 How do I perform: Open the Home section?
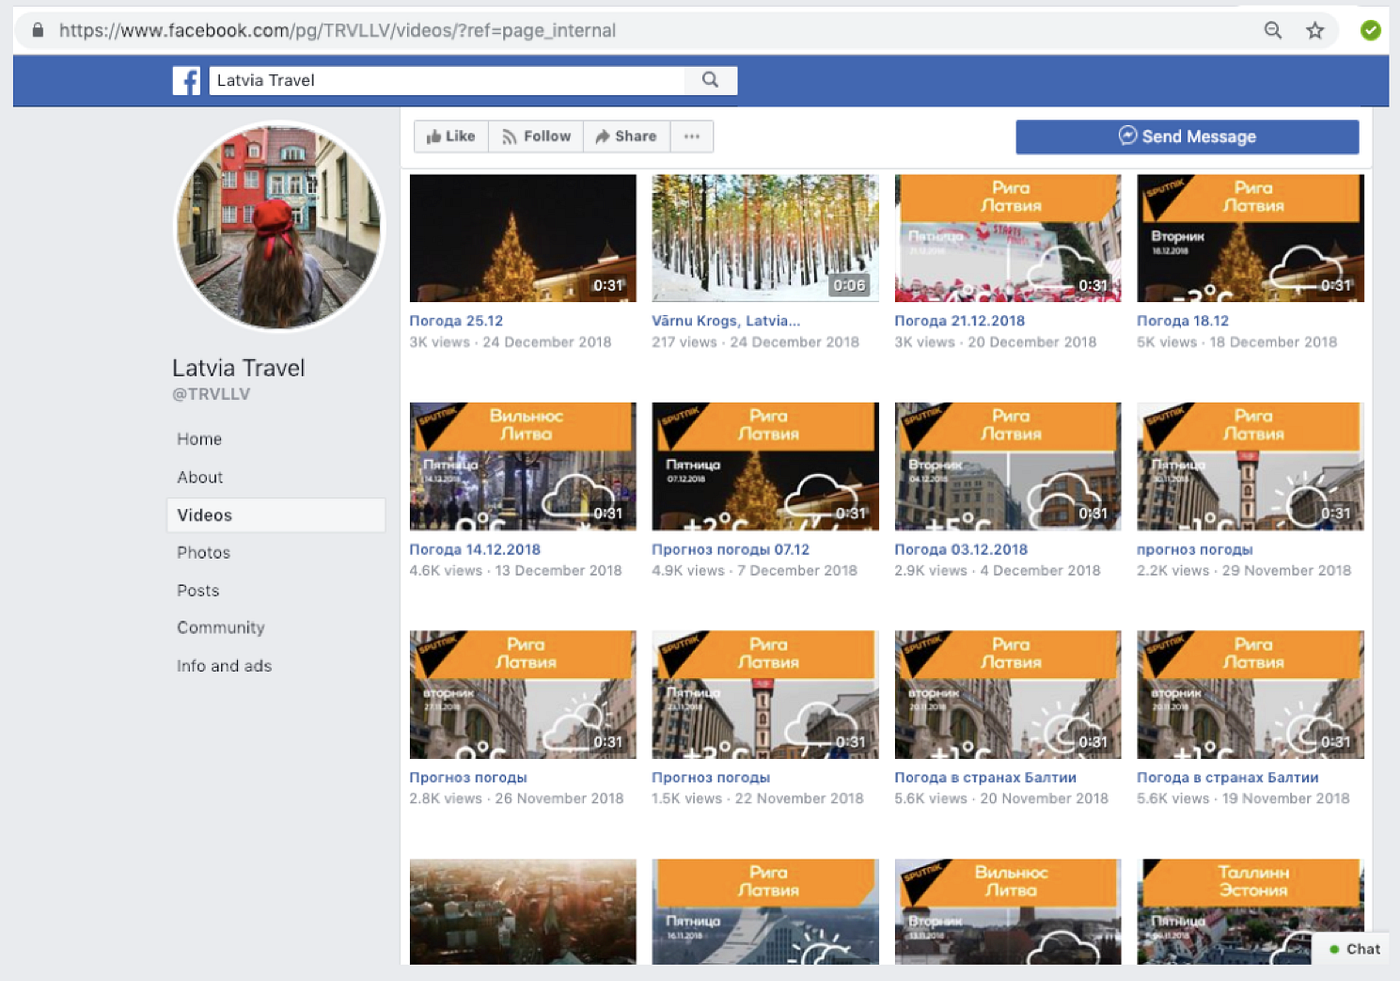pyautogui.click(x=199, y=439)
